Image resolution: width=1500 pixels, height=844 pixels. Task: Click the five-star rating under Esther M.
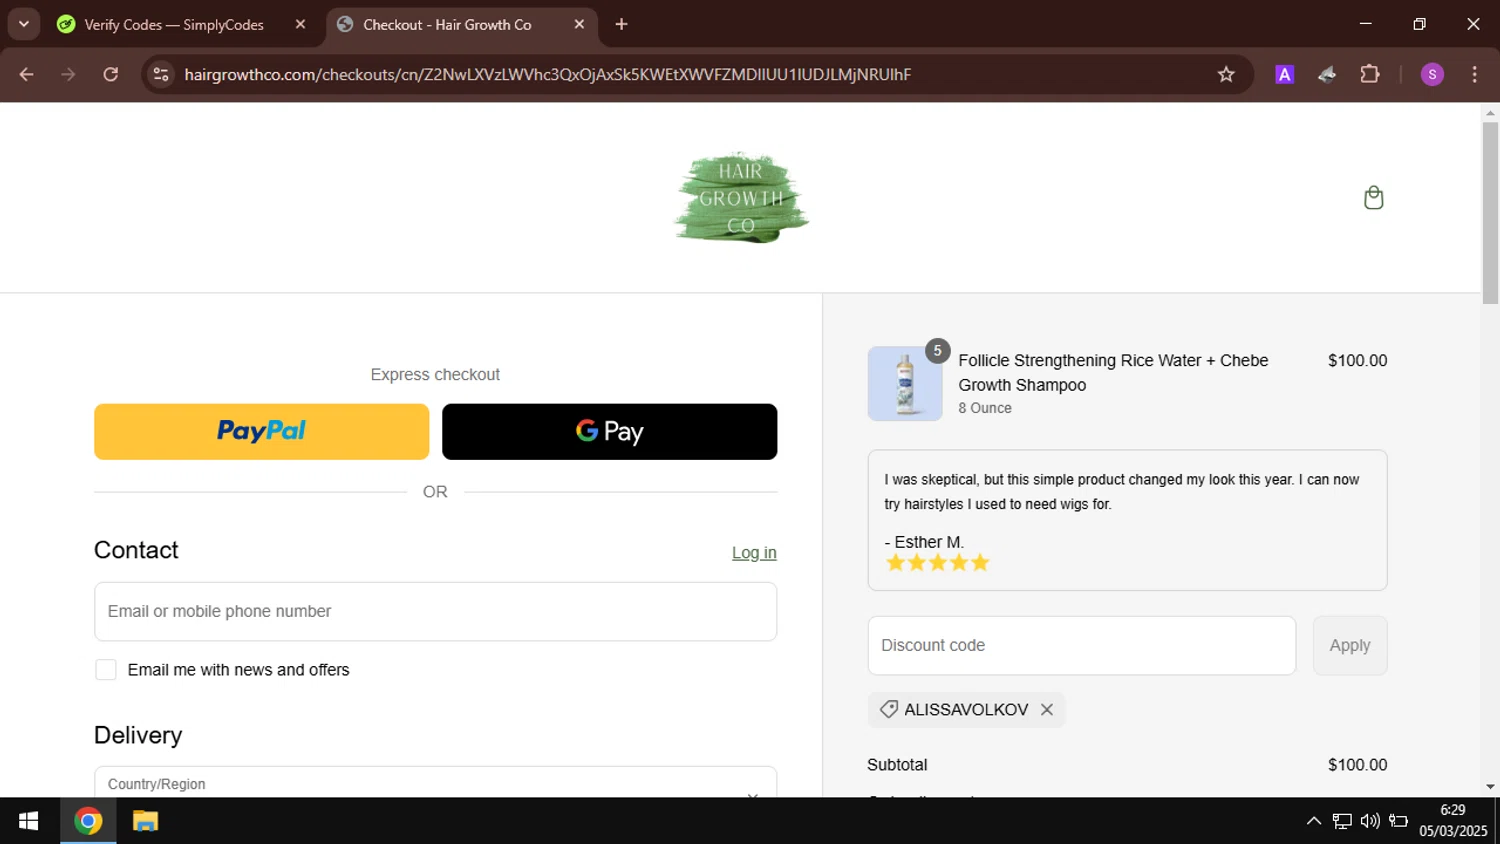coord(937,563)
